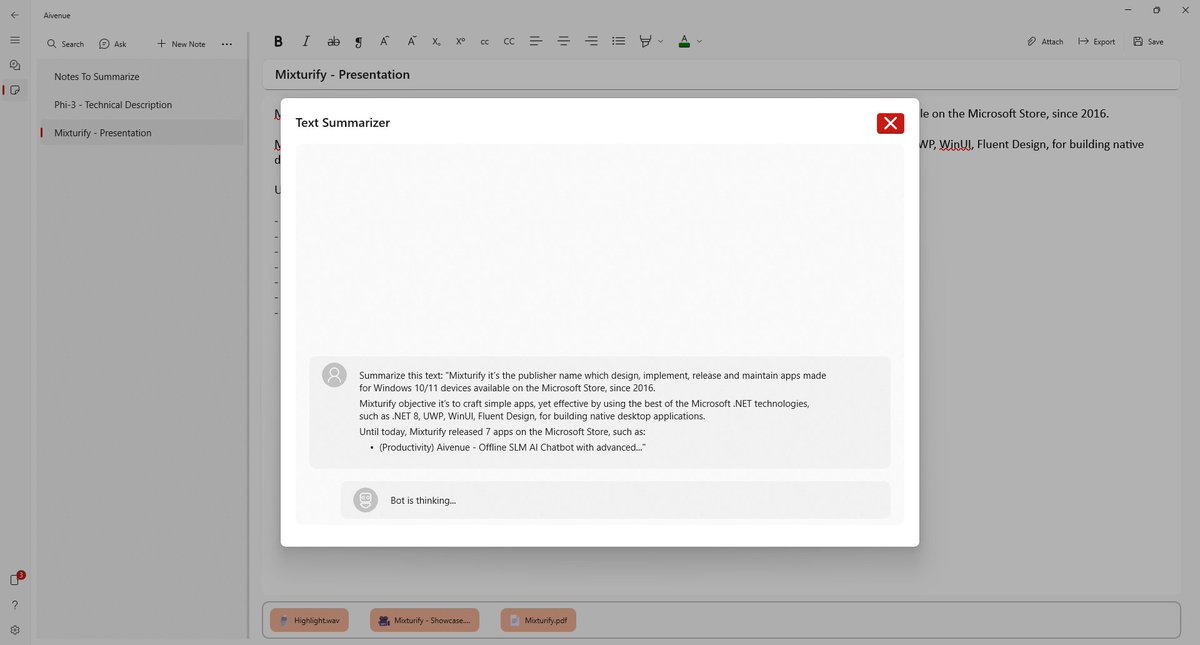The width and height of the screenshot is (1200, 645).
Task: Click the 'Text Summarizer' dialog title
Action: [x=343, y=123]
